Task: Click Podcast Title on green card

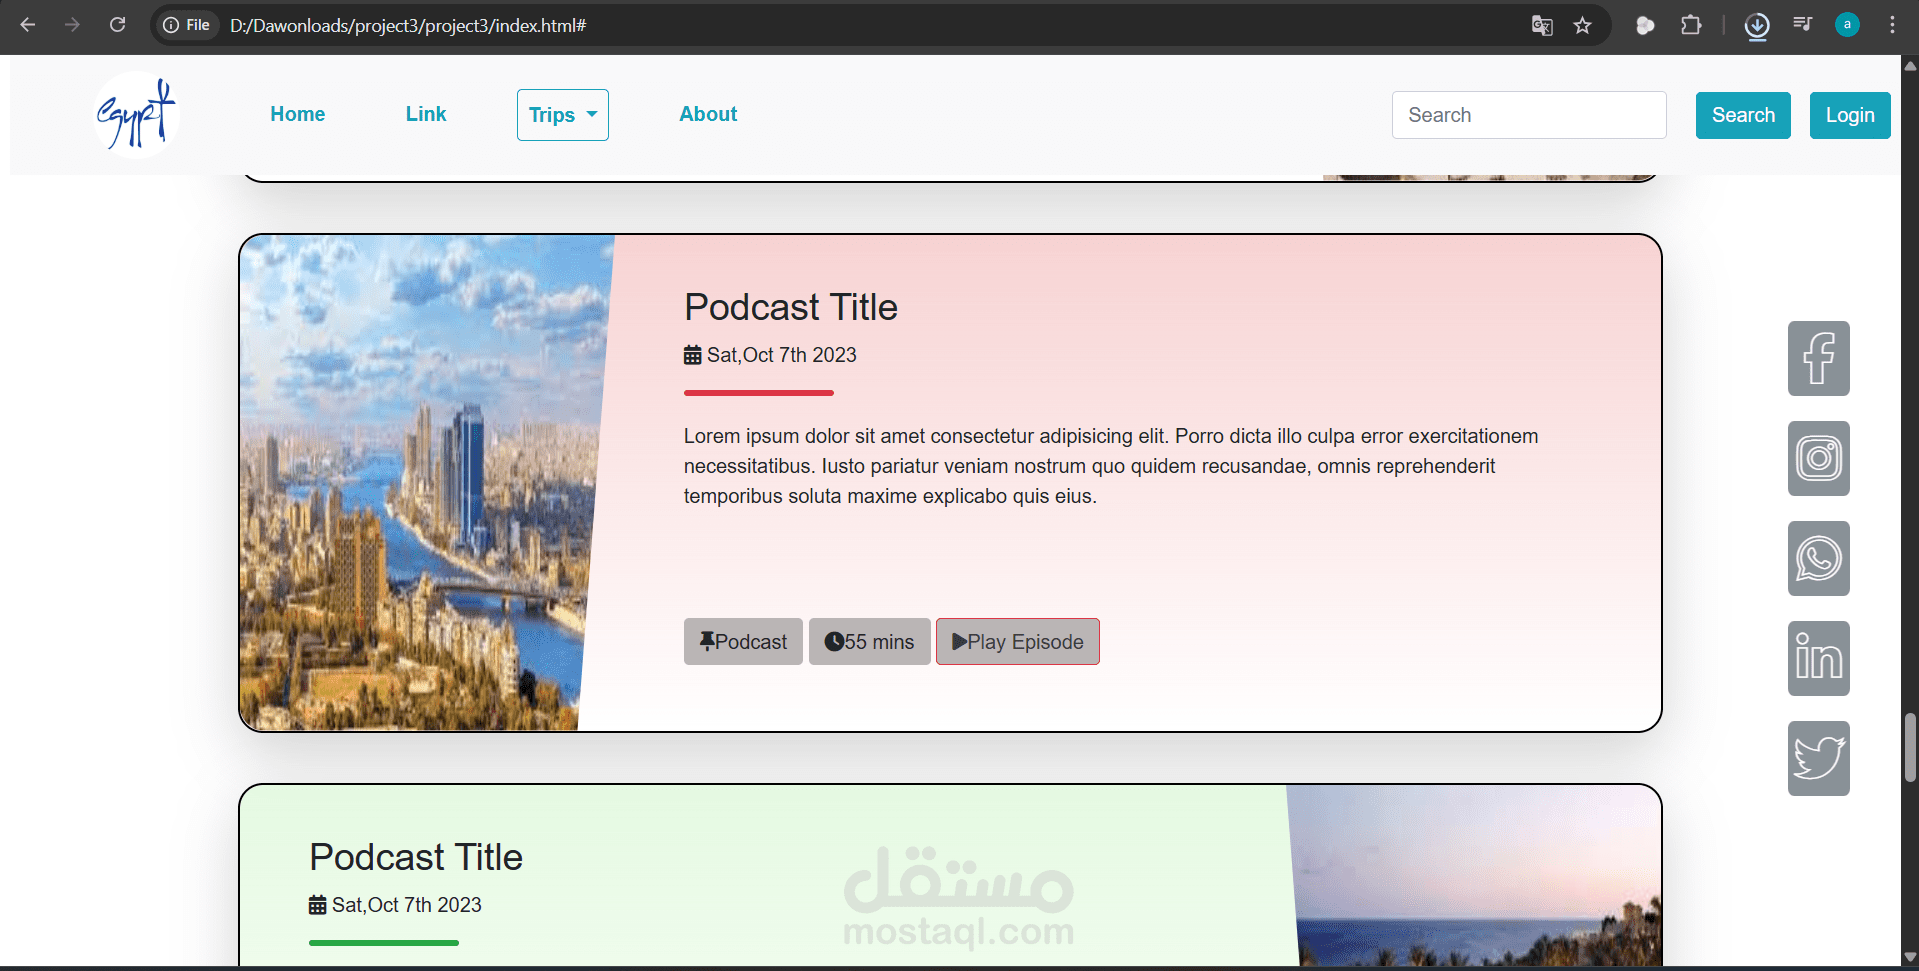Action: pos(416,857)
